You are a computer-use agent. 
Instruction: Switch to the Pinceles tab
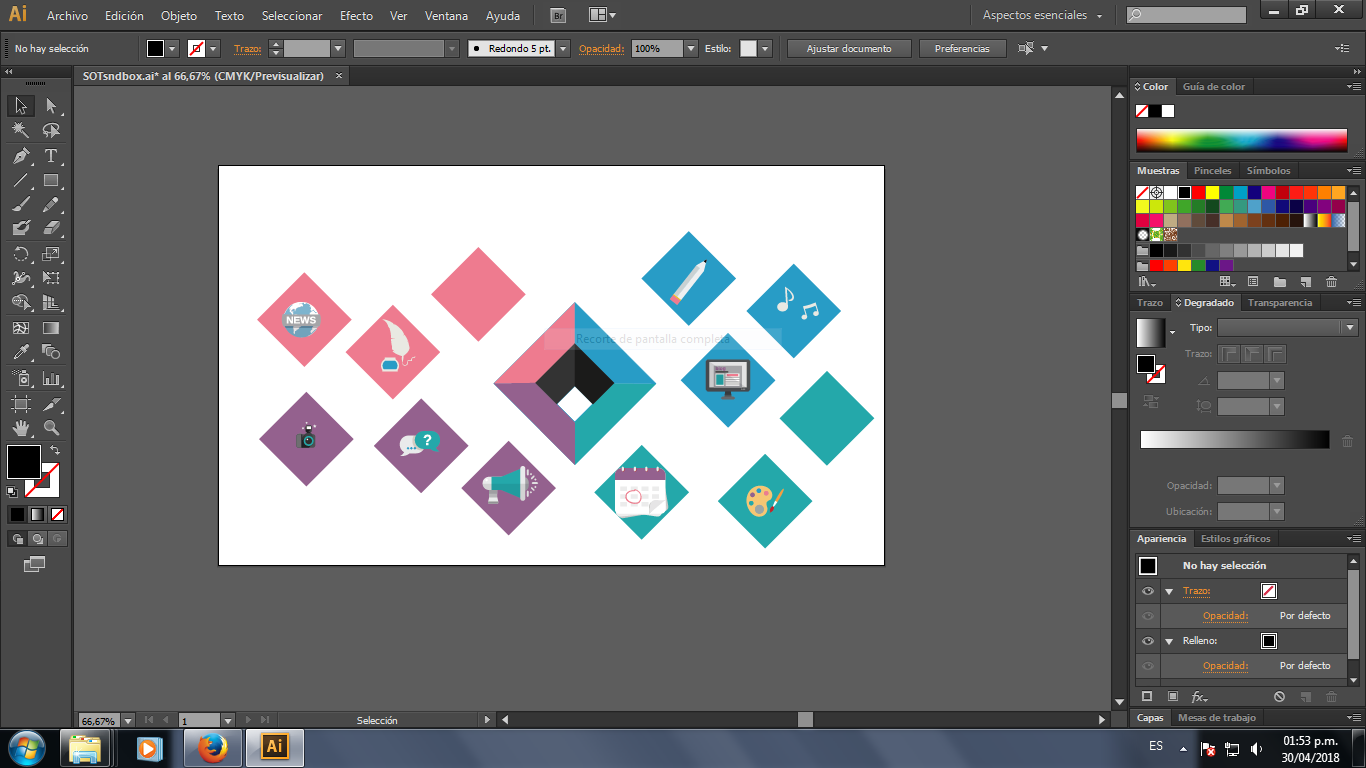(1213, 171)
